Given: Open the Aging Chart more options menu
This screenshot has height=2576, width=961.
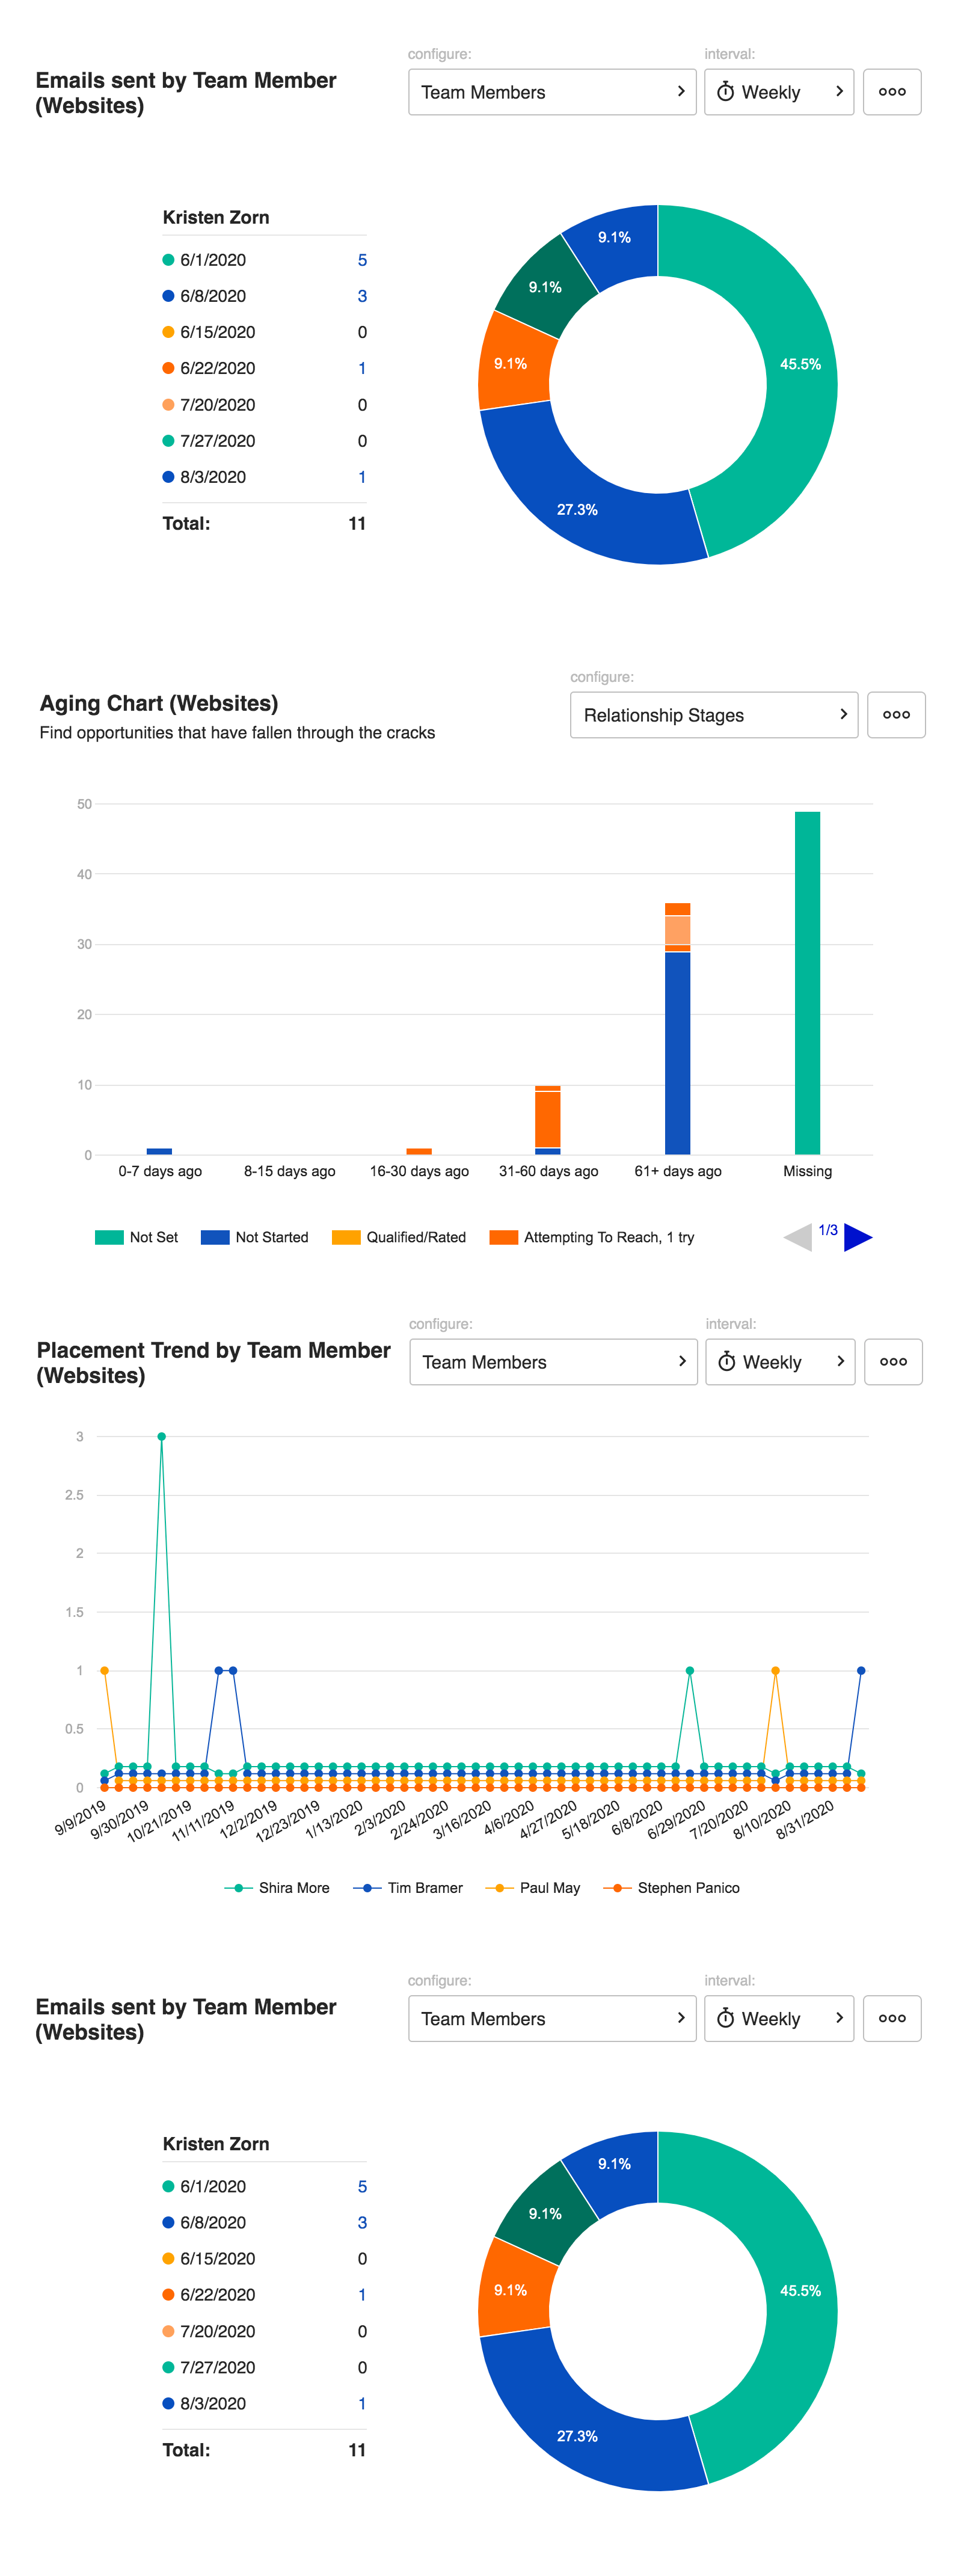Looking at the screenshot, I should point(895,714).
